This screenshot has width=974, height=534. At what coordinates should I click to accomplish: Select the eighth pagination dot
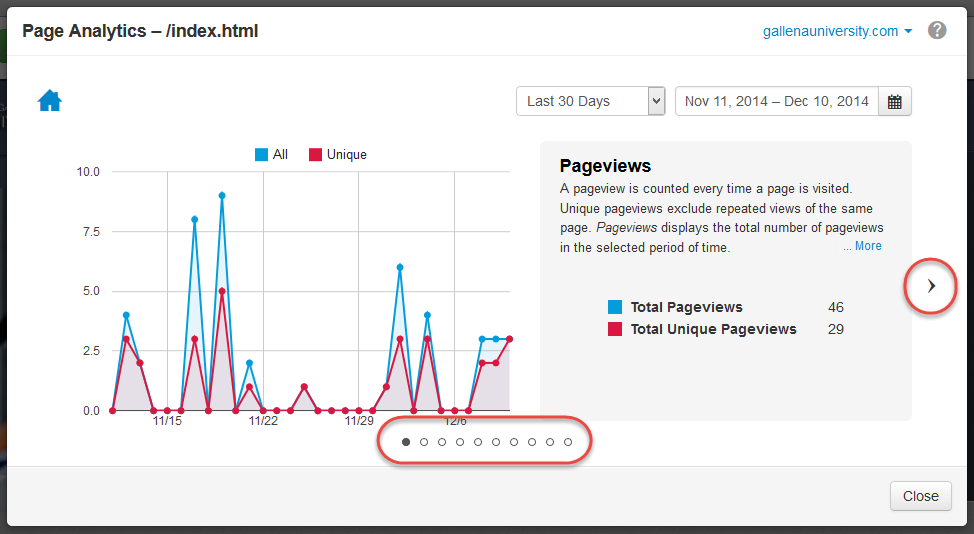pyautogui.click(x=532, y=442)
